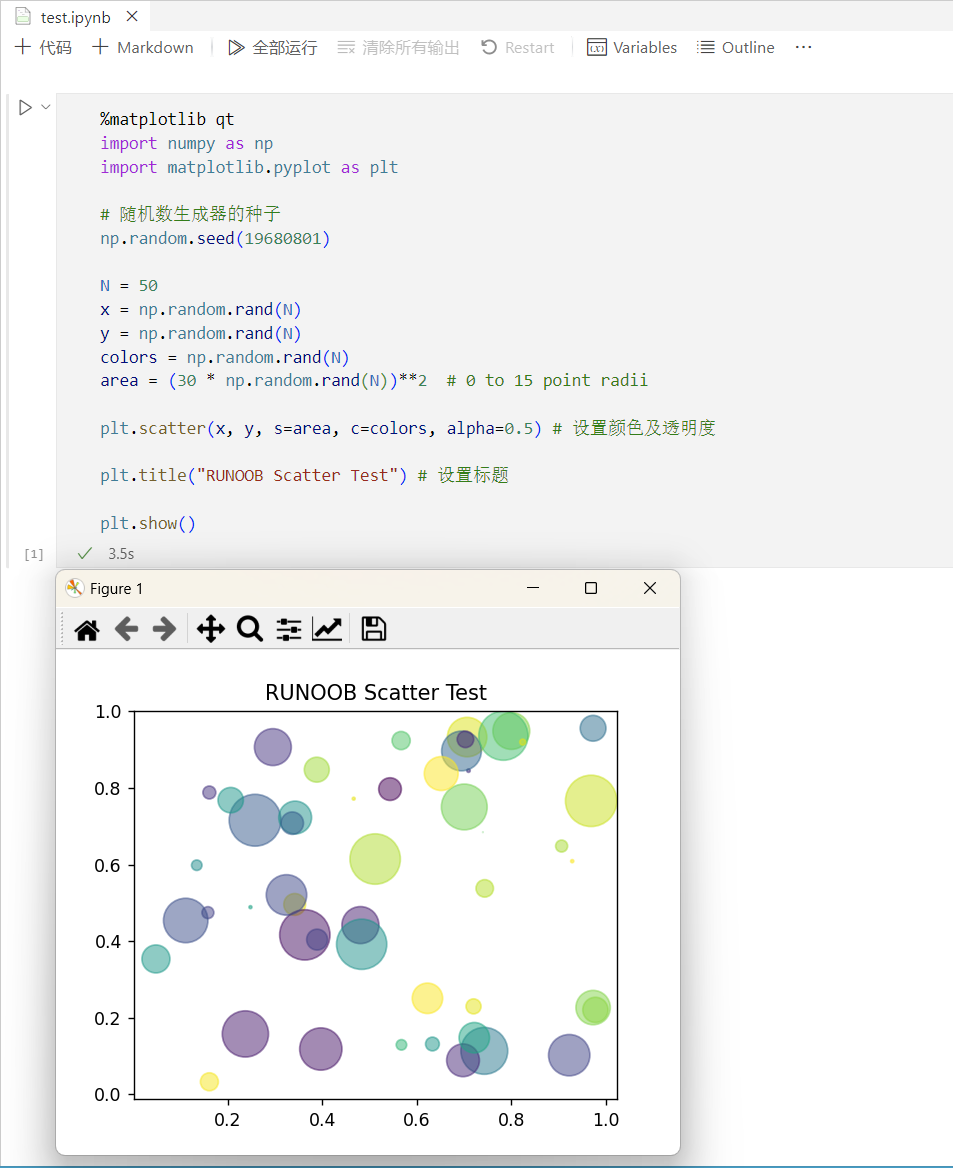Maximize the Figure 1 window
953x1168 pixels.
click(x=591, y=588)
